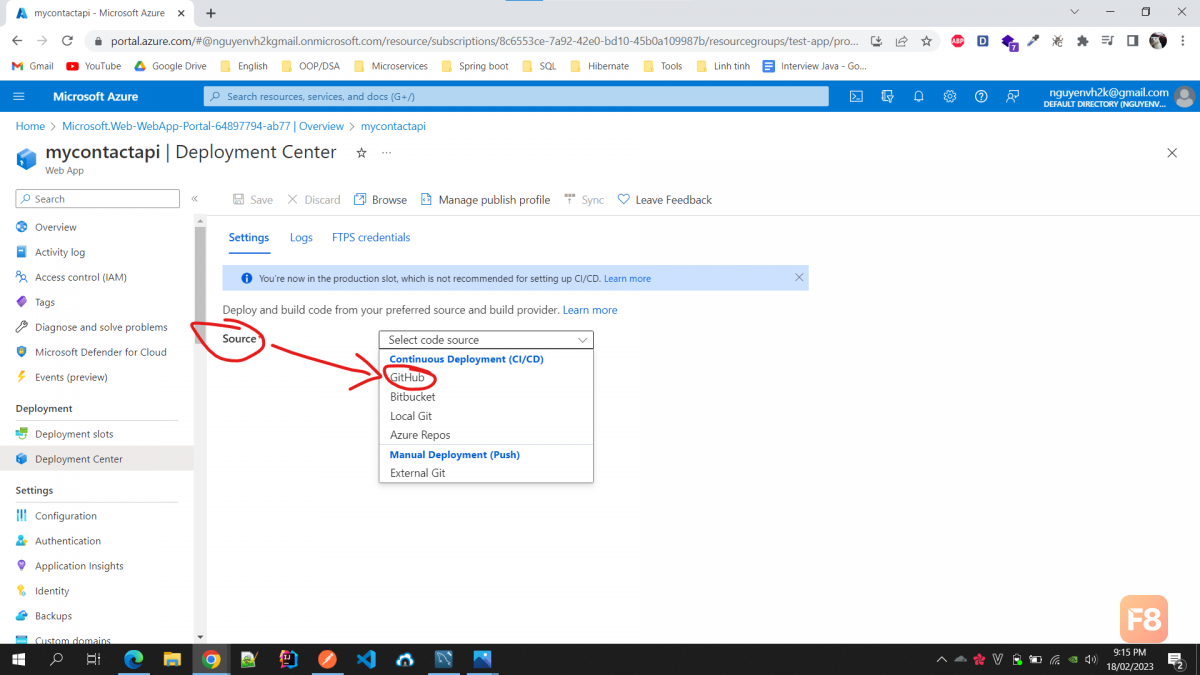Click the Save toolbar button
Viewport: 1200px width, 675px height.
252,200
